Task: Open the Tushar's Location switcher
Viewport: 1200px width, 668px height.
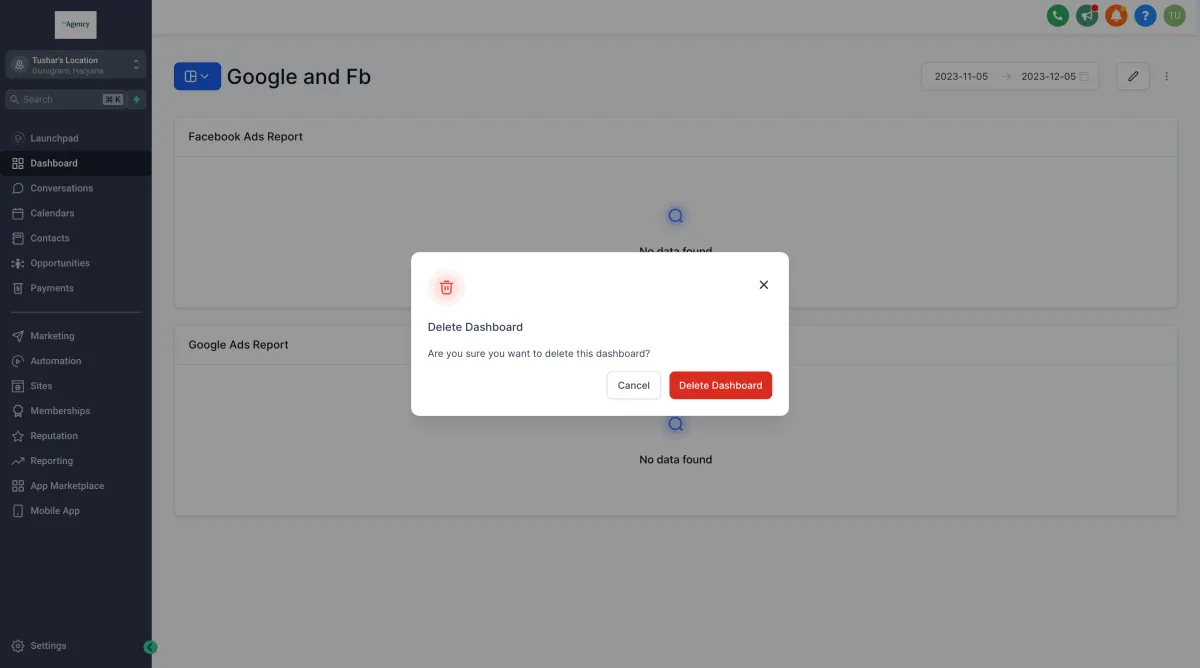Action: tap(76, 65)
